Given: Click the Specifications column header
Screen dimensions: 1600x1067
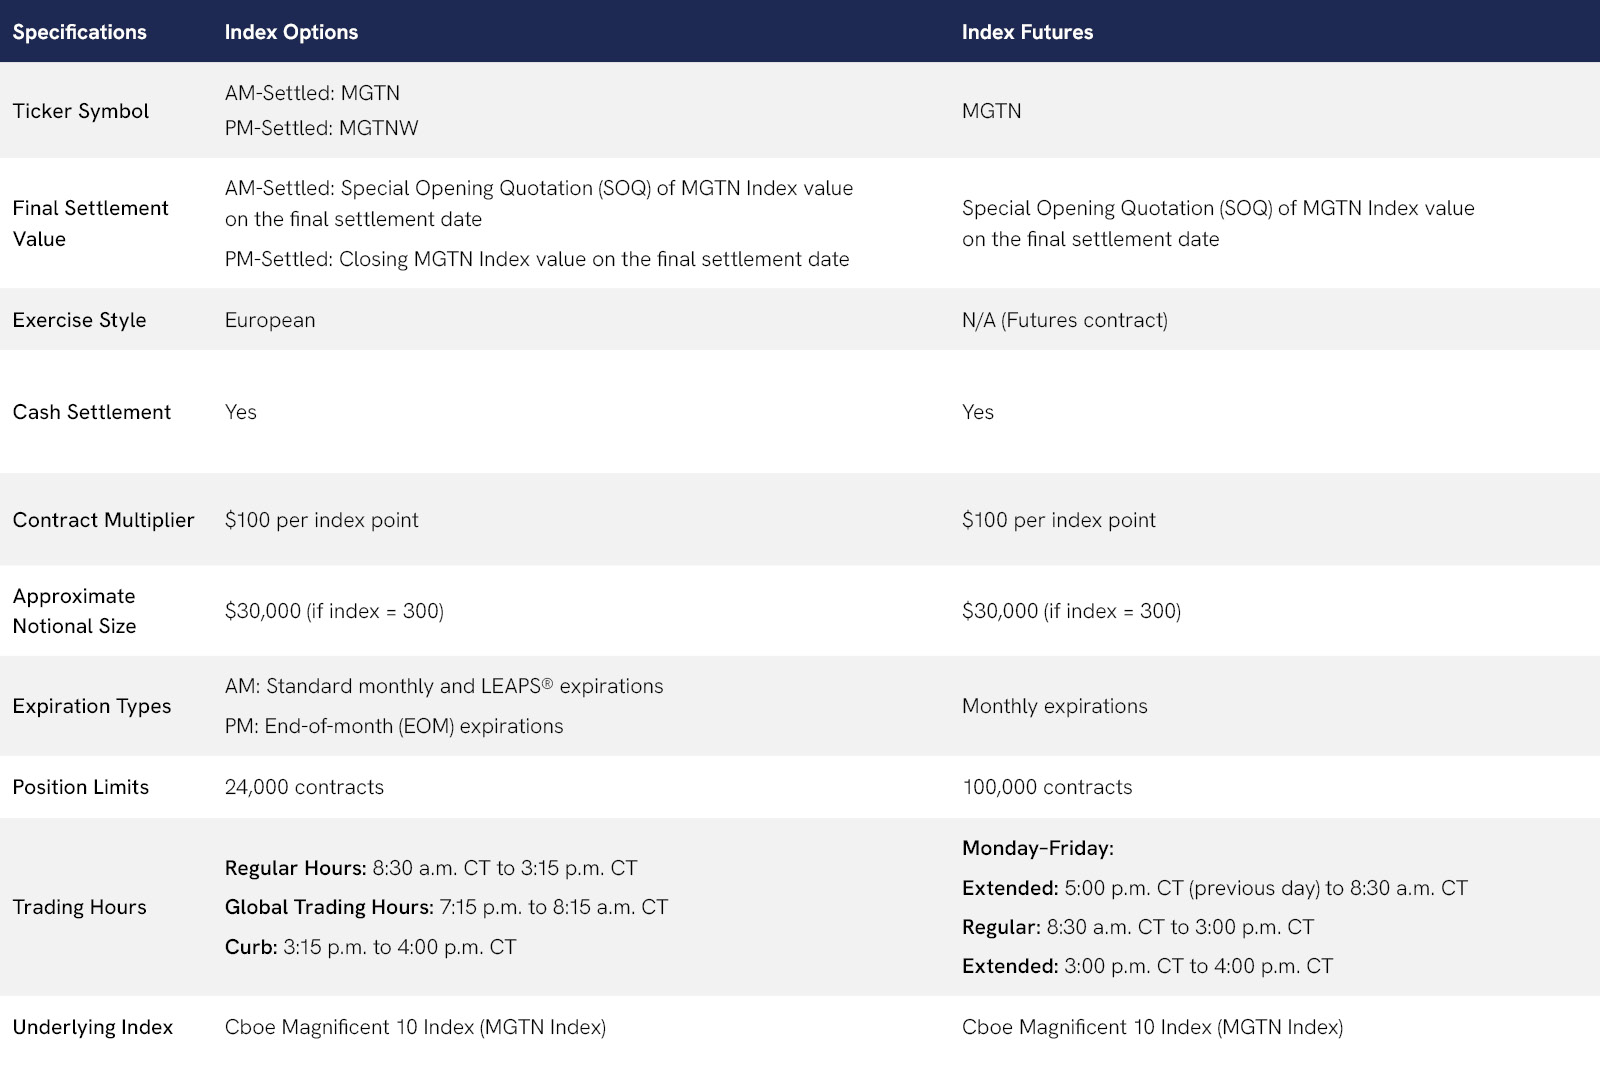Looking at the screenshot, I should pyautogui.click(x=79, y=32).
